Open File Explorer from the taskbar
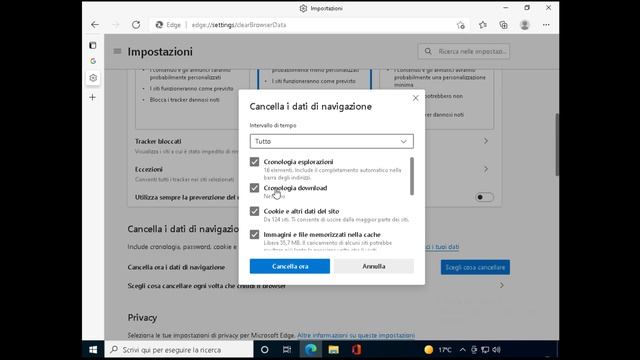 [x=333, y=350]
